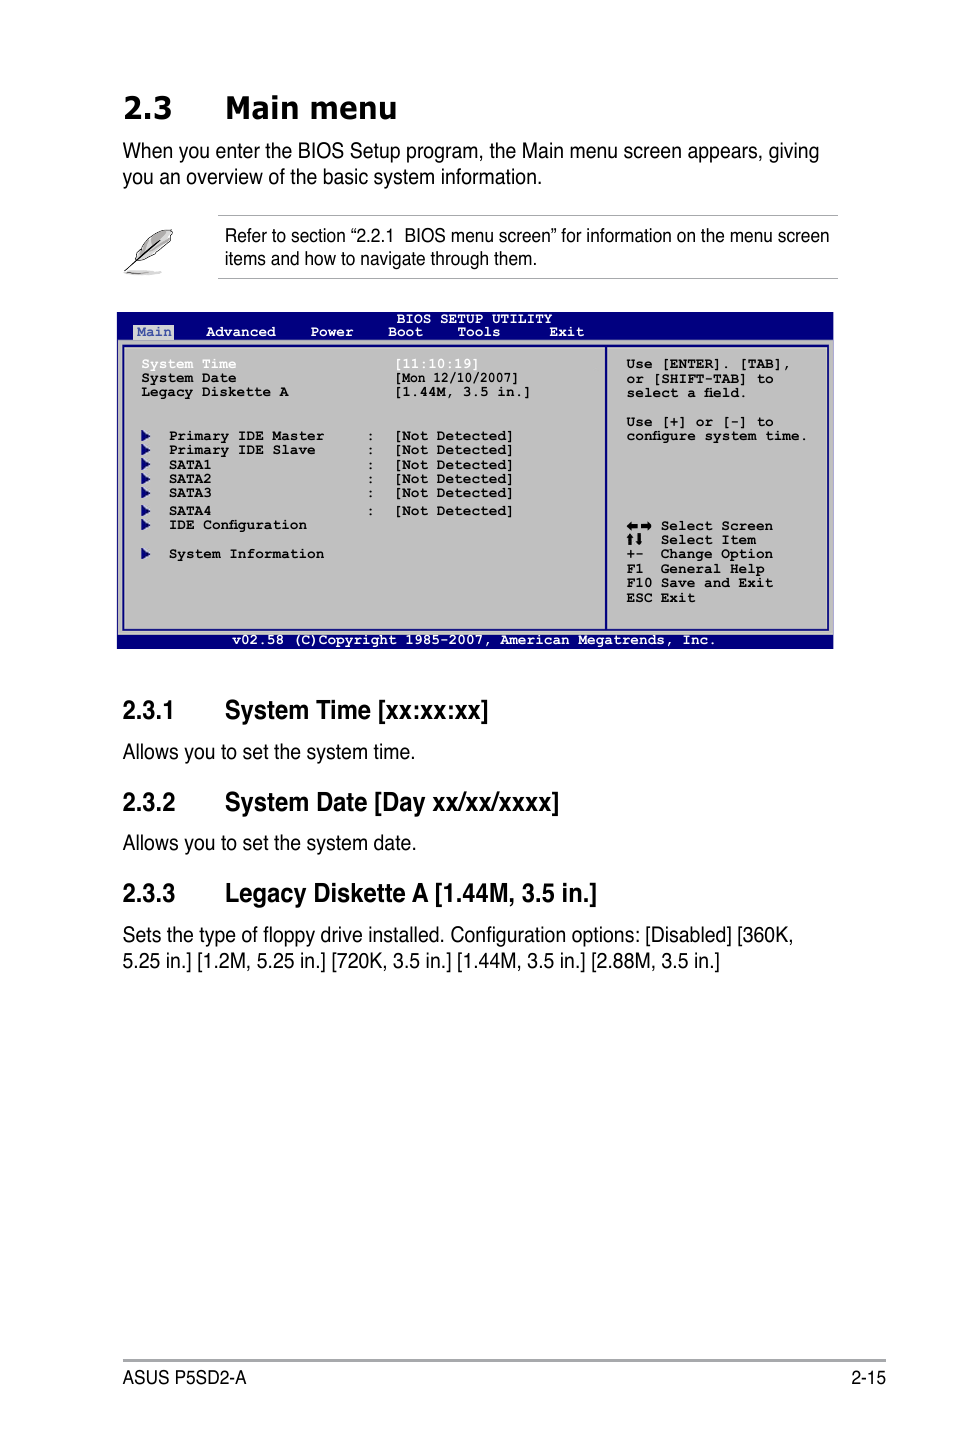The width and height of the screenshot is (954, 1438).
Task: Click the ASUS P5SD2-A footer text
Action: (x=185, y=1378)
